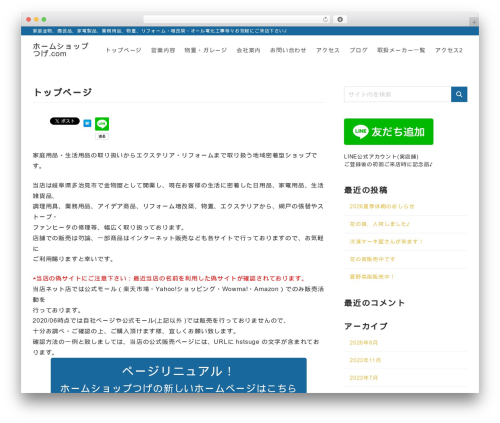The image size is (500, 423).
Task: Click the blue top announcement bar text
Action: [x=159, y=31]
